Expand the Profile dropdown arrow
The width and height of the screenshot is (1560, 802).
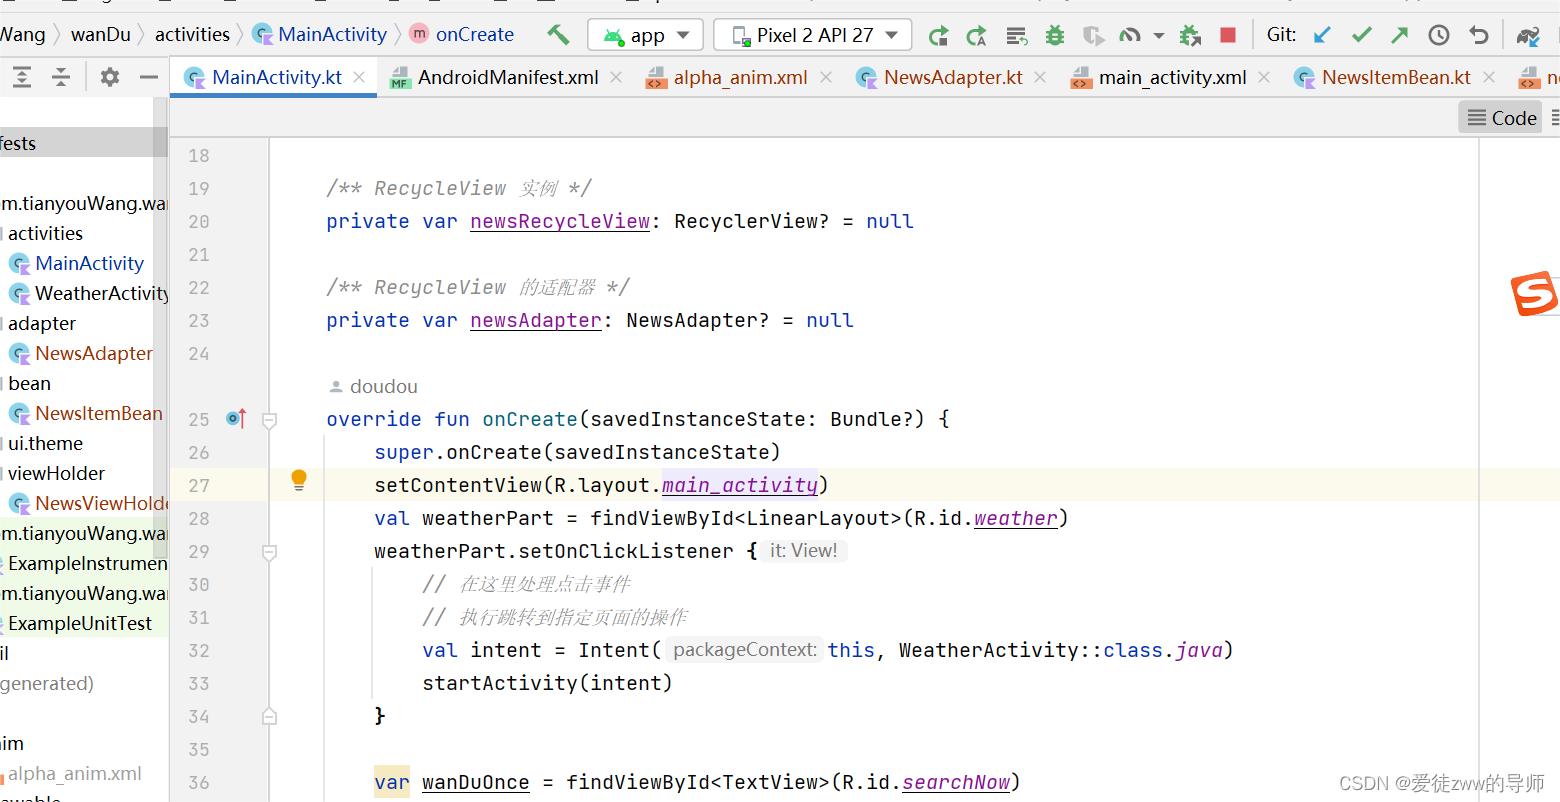(1158, 36)
